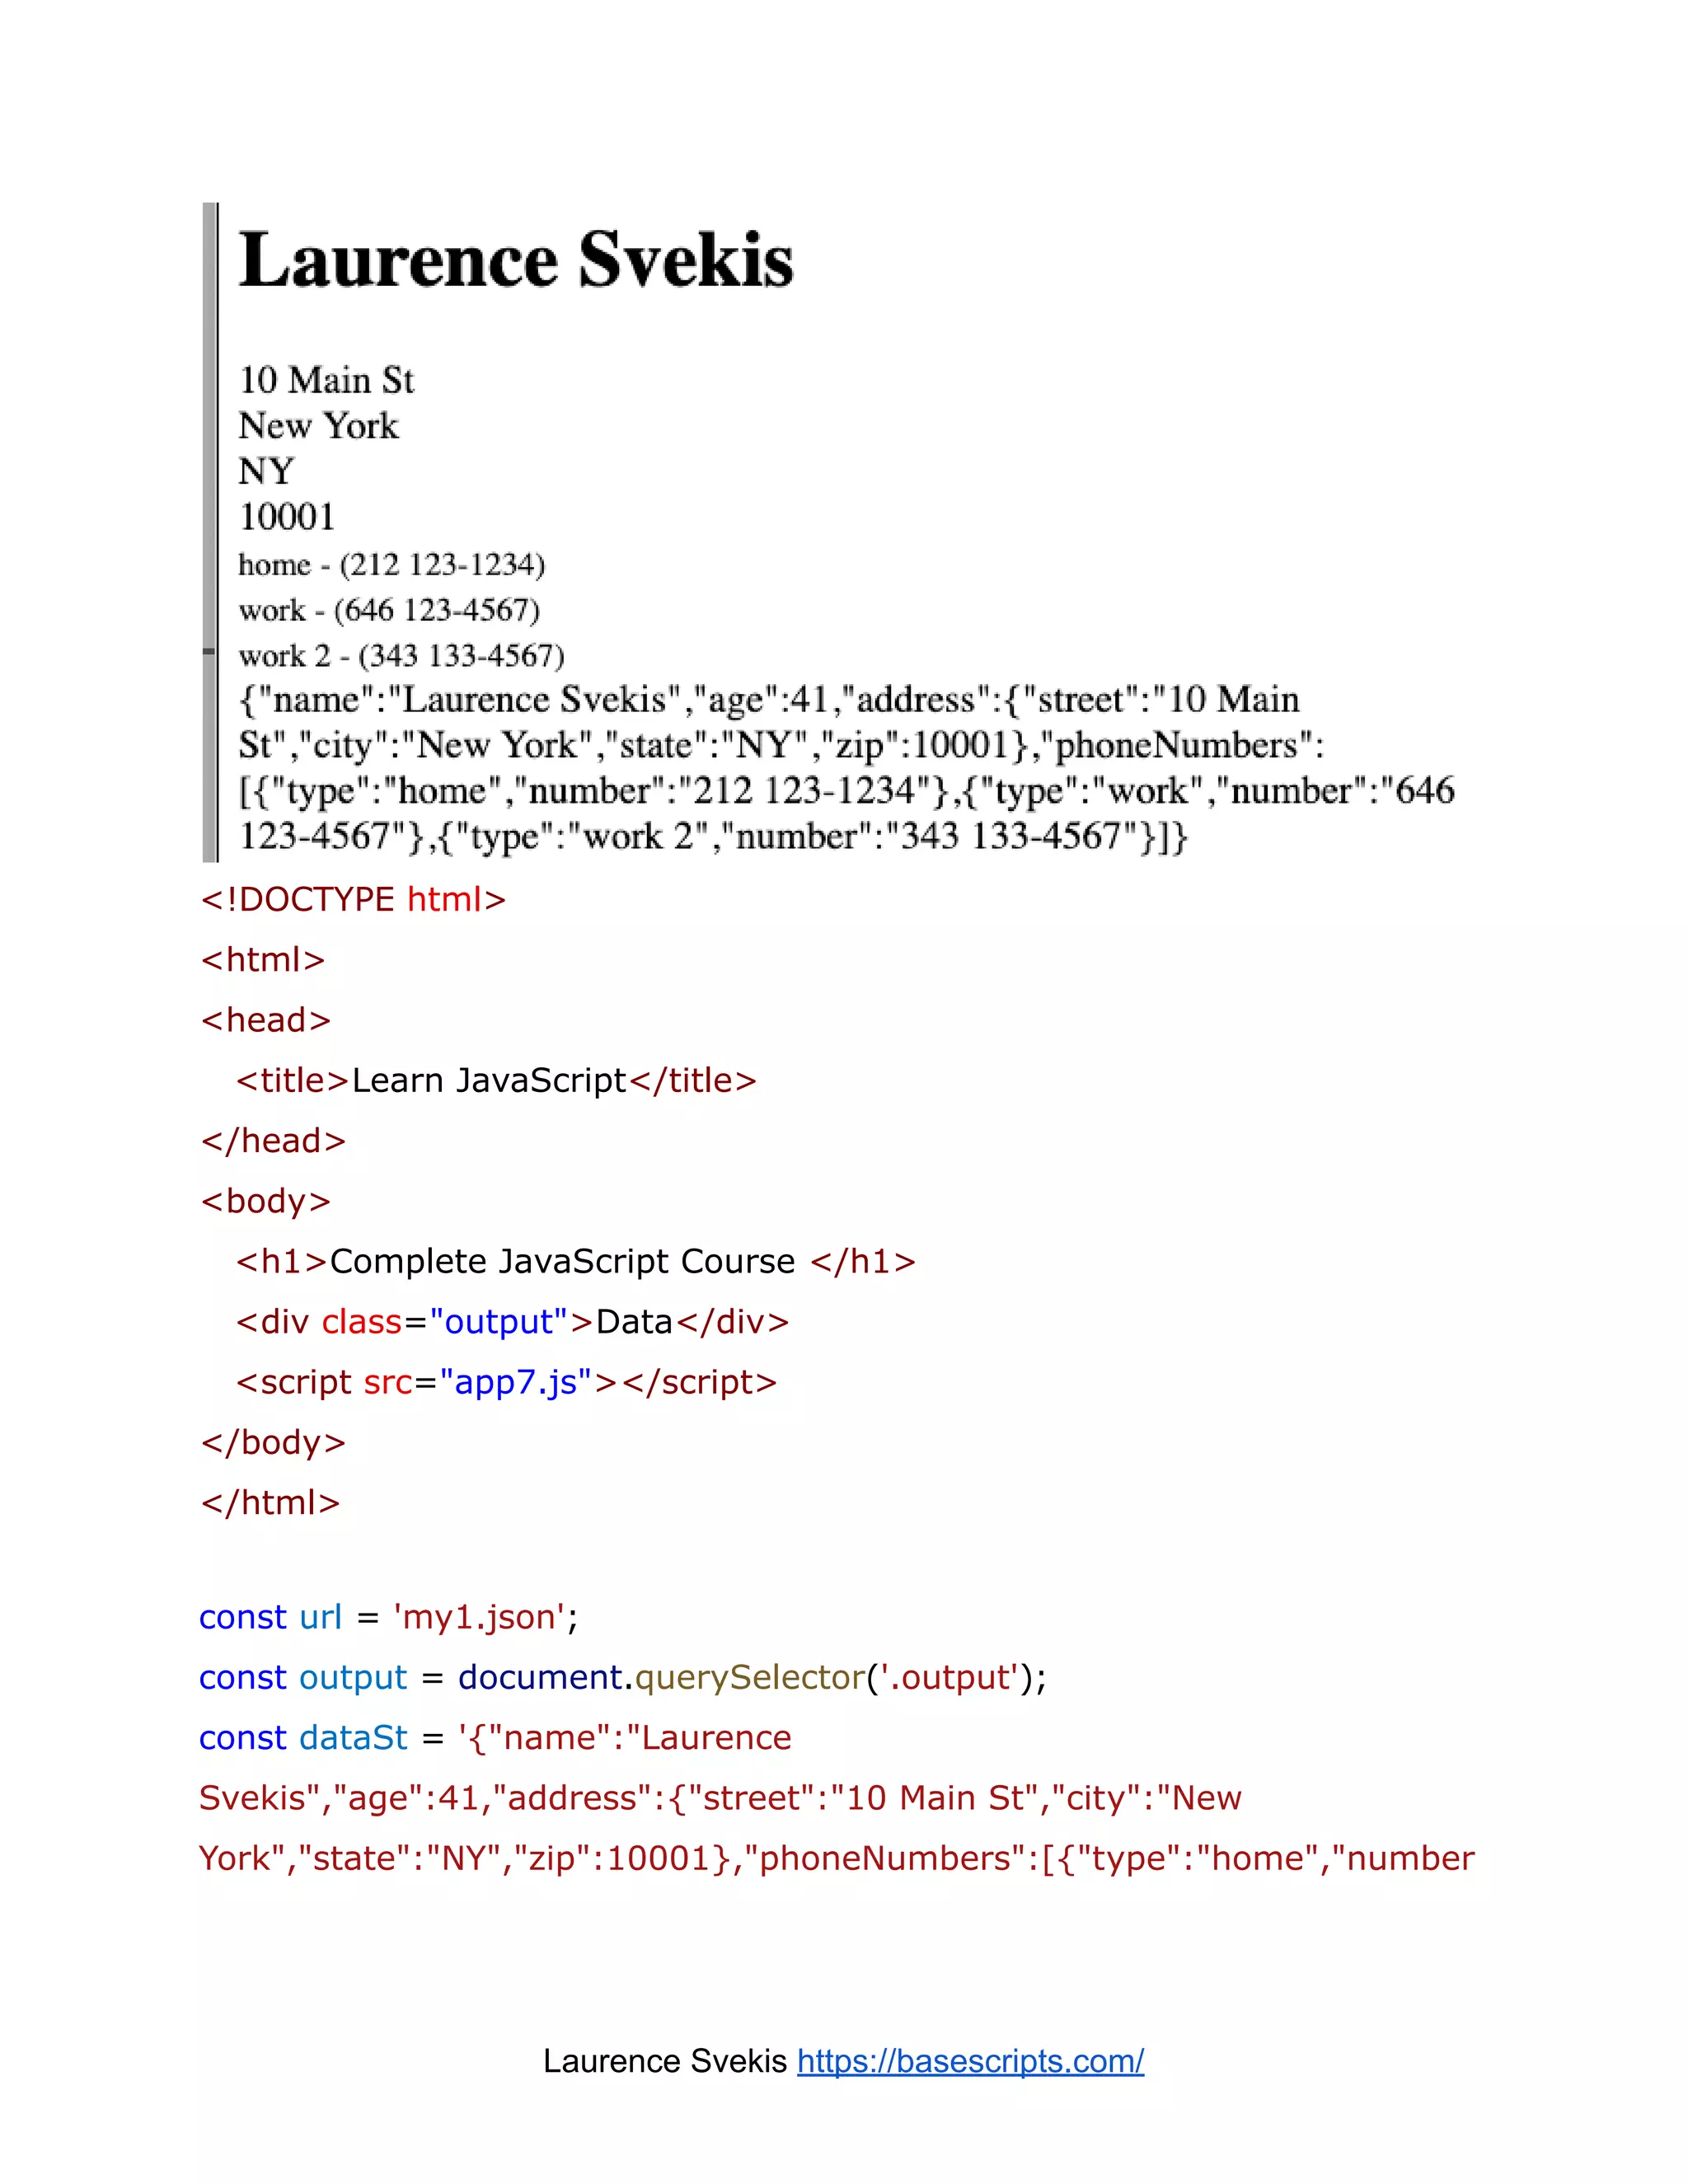This screenshot has height=2184, width=1688.
Task: Click the 'home - (212 123-1234)' phone entry
Action: [391, 565]
